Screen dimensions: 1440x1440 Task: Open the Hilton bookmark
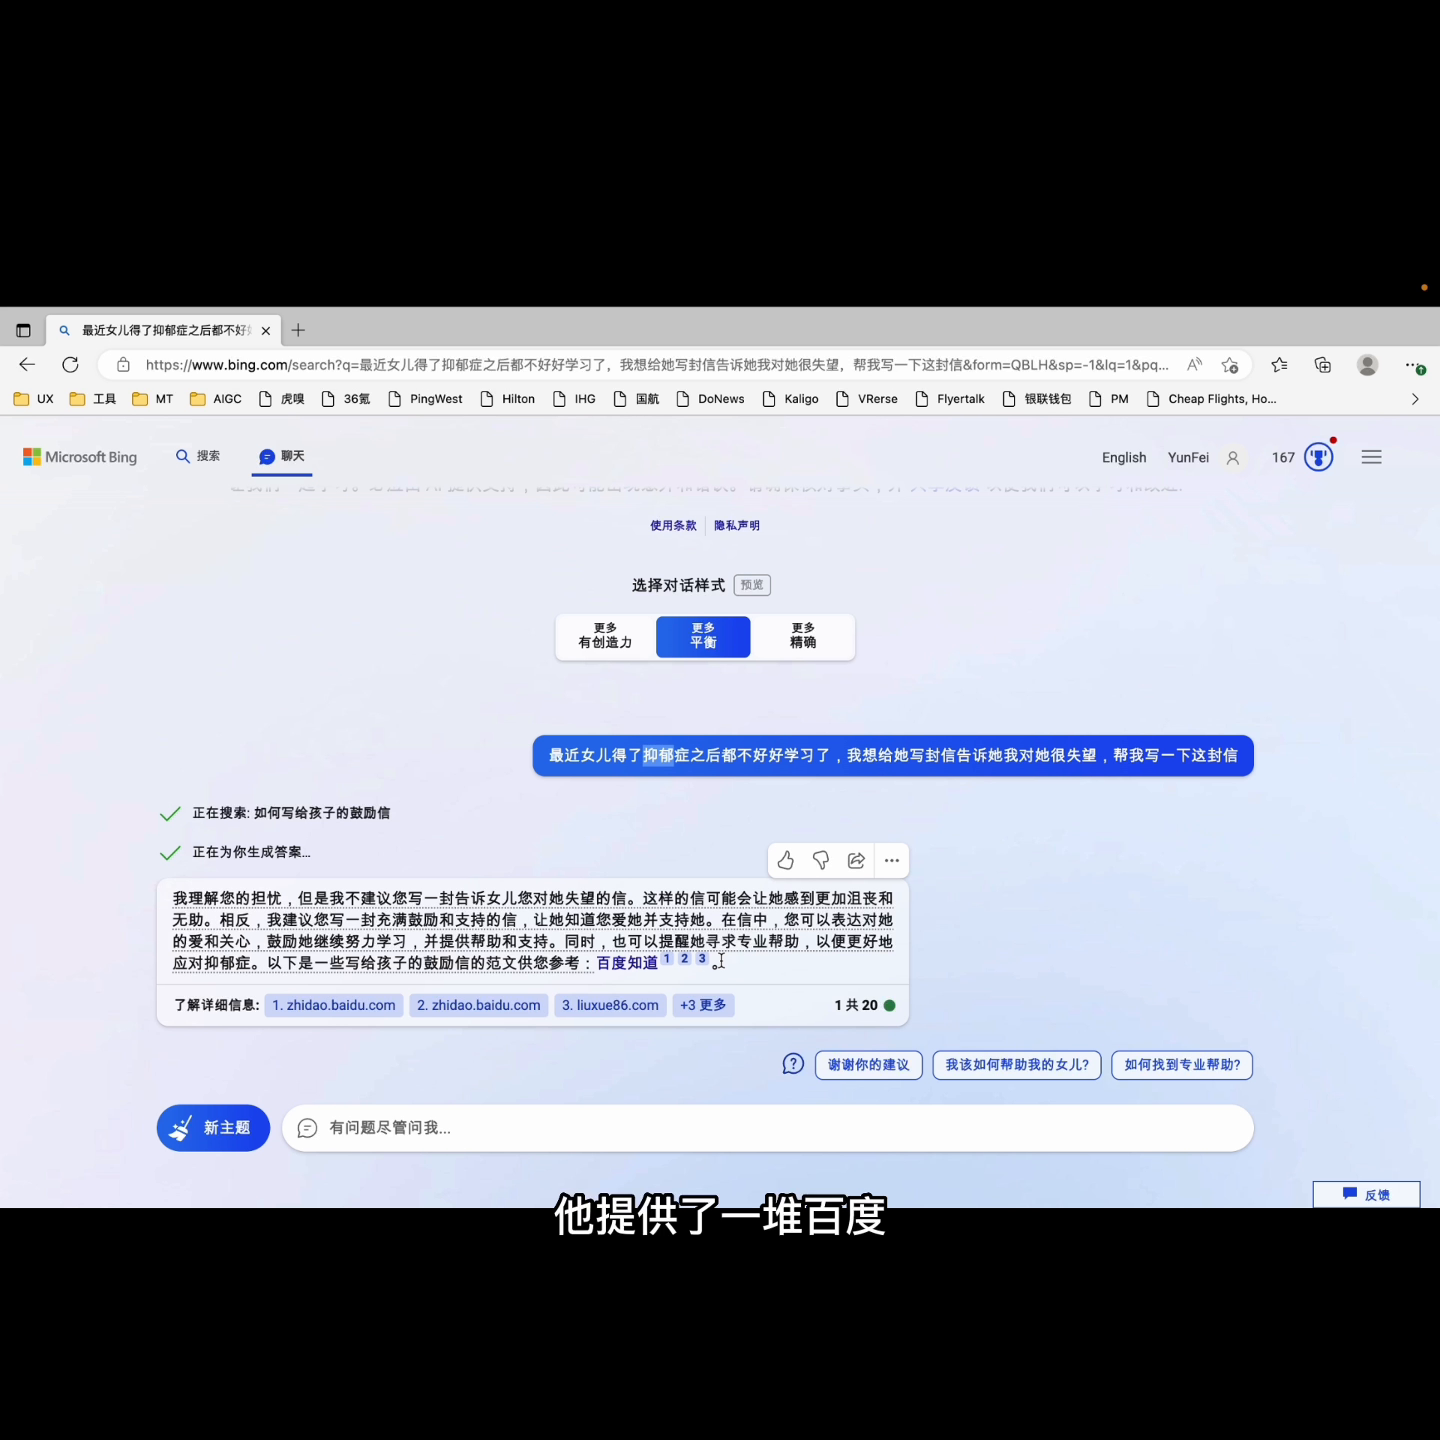pos(508,399)
